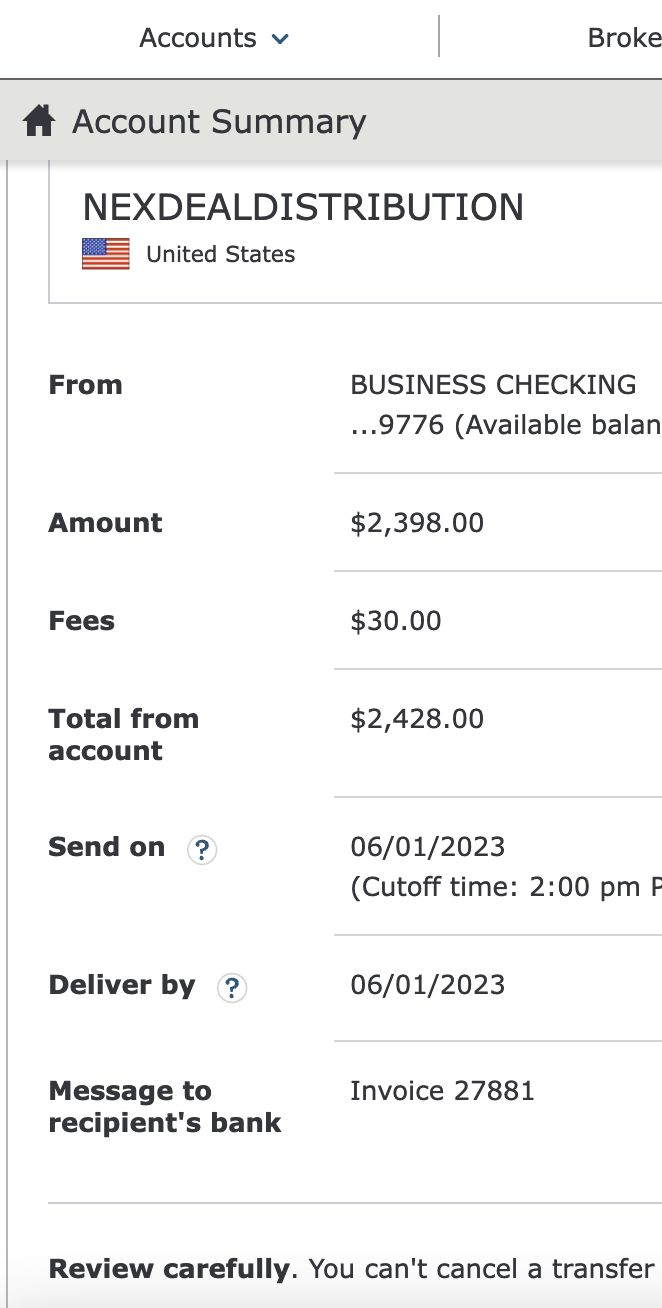
Task: Expand the Accounts dropdown chevron
Action: (280, 40)
